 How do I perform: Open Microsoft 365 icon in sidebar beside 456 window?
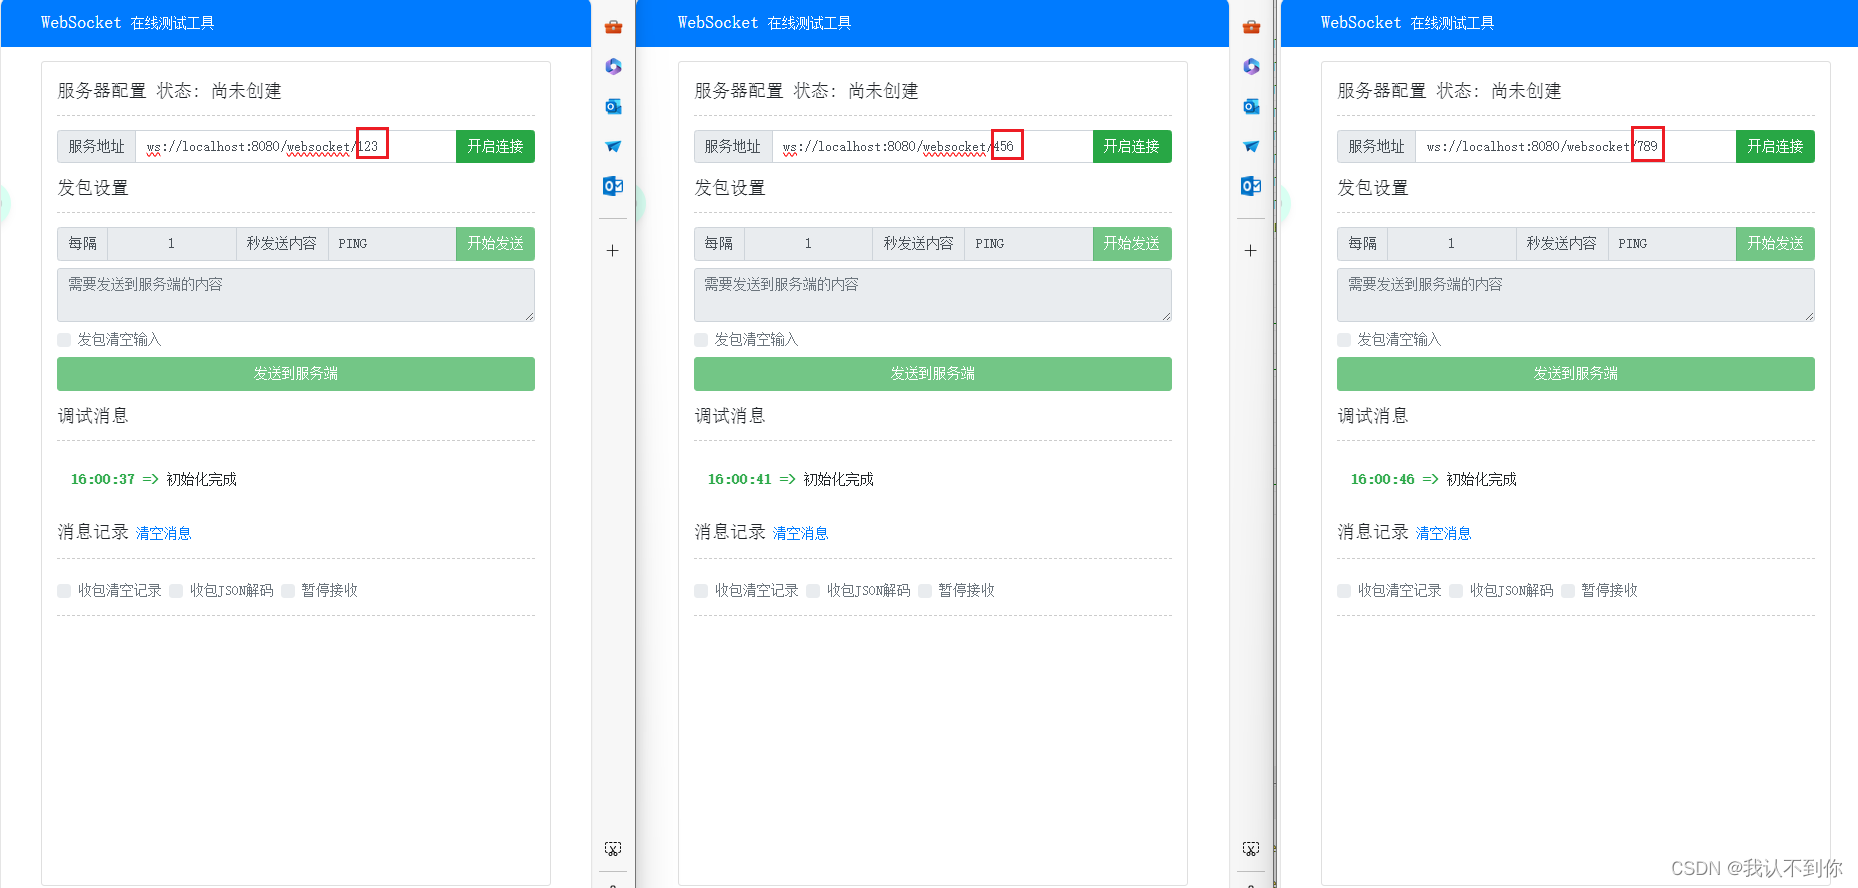click(x=1251, y=66)
